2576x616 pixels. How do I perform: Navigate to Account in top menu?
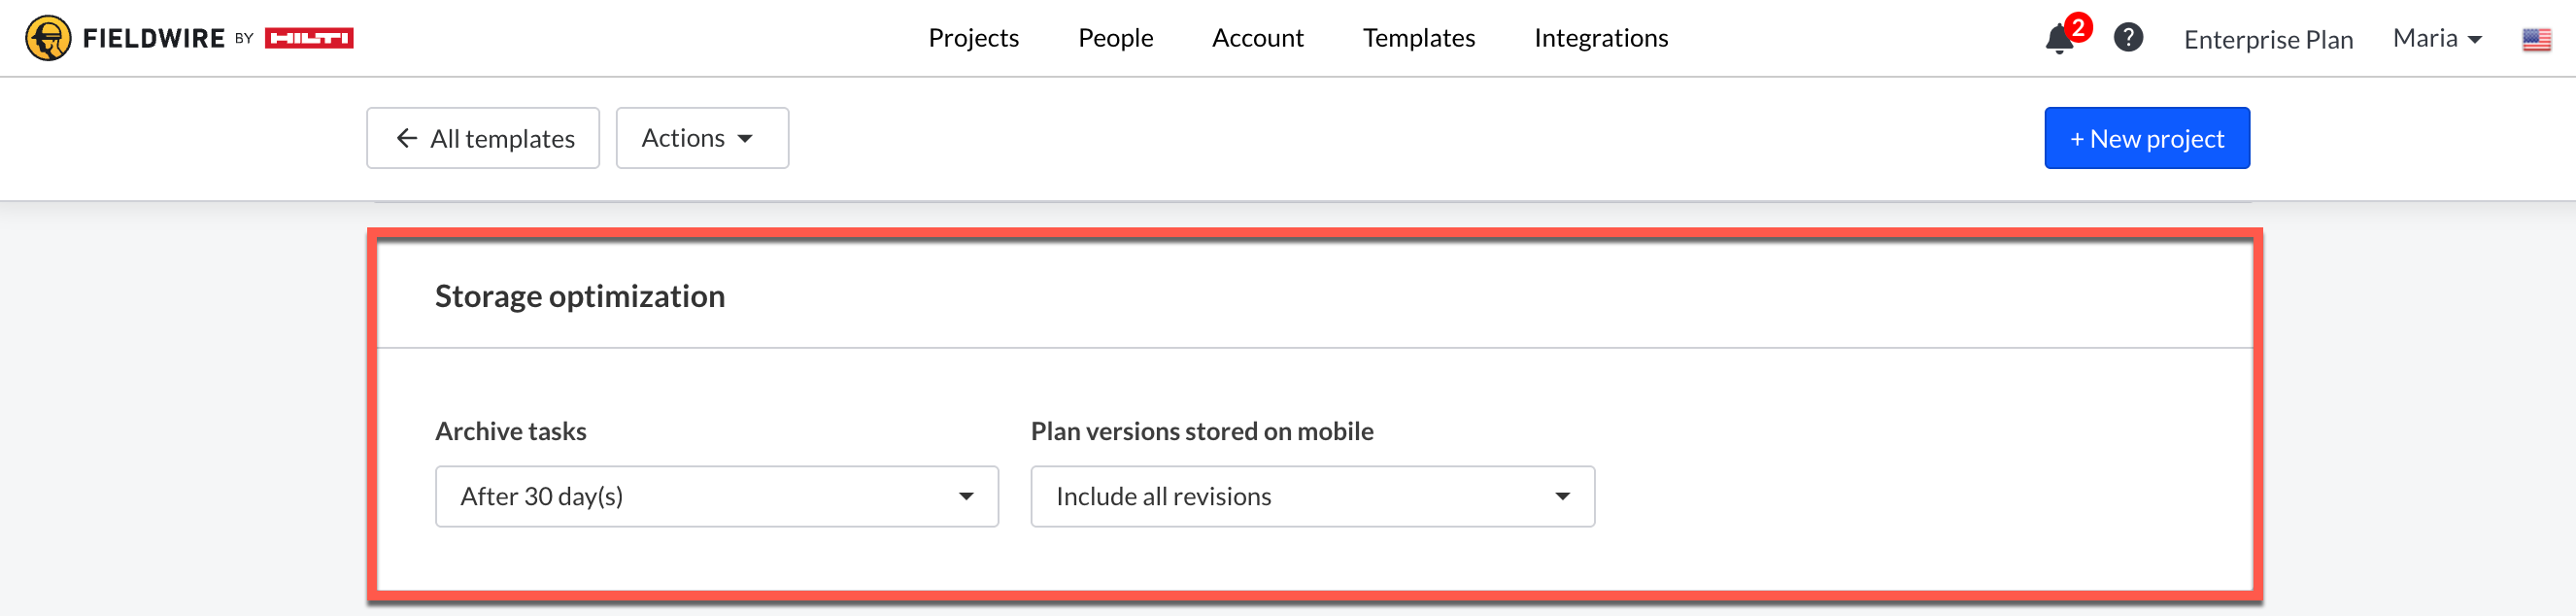(x=1257, y=38)
